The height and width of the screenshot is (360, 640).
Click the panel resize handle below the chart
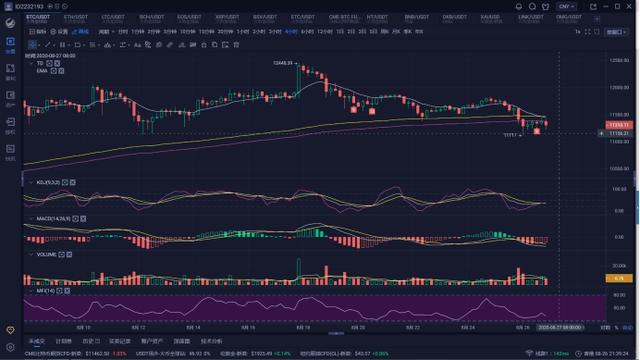pos(336,333)
